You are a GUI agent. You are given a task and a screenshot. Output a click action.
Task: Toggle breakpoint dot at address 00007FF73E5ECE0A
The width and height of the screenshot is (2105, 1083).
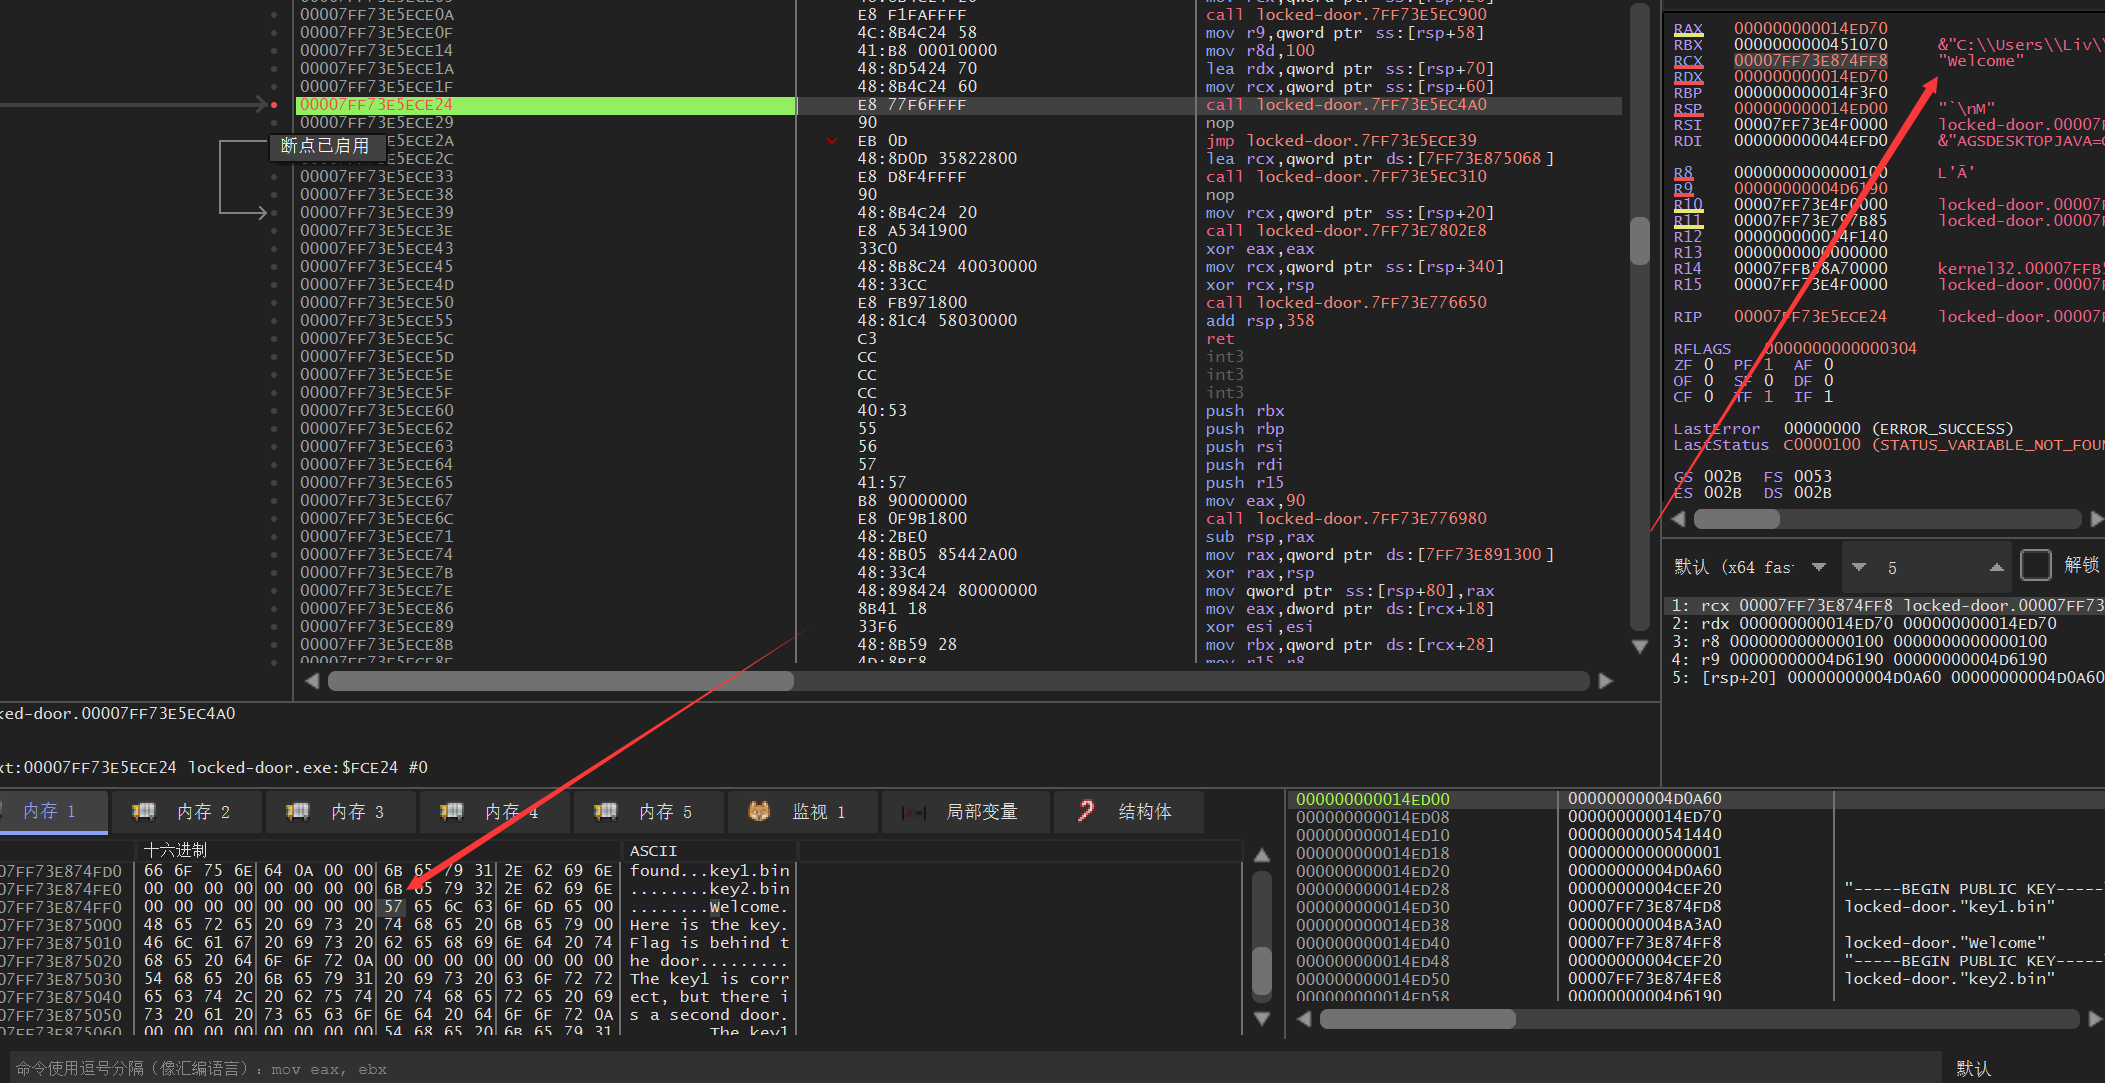(x=274, y=14)
